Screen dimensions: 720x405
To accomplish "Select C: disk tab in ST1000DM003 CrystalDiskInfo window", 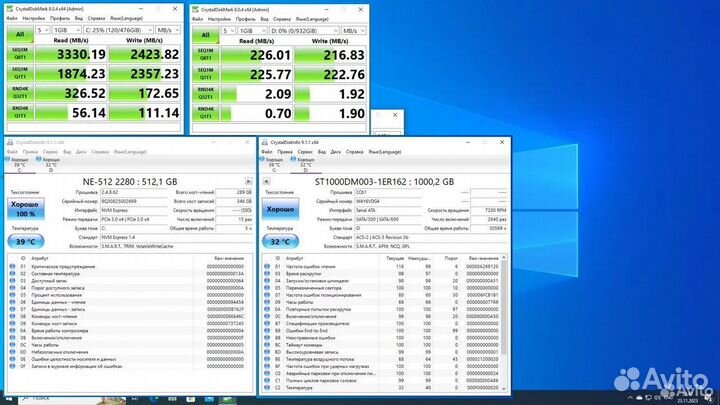I will (x=274, y=164).
